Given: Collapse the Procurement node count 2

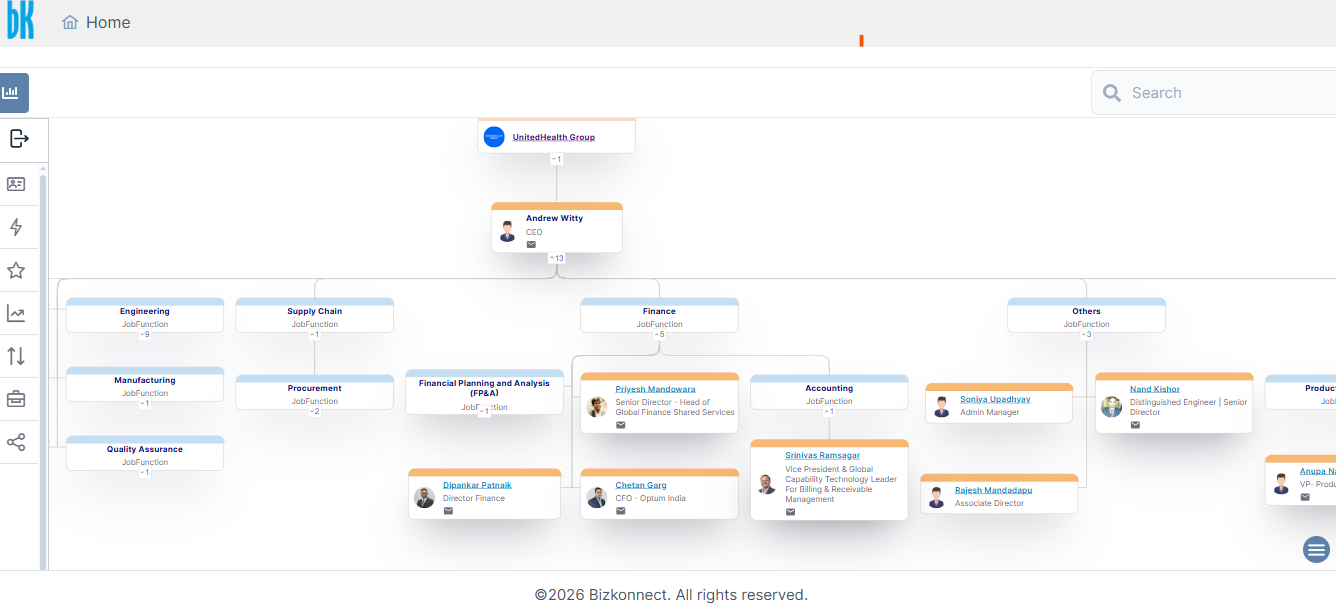Looking at the screenshot, I should click(x=315, y=411).
